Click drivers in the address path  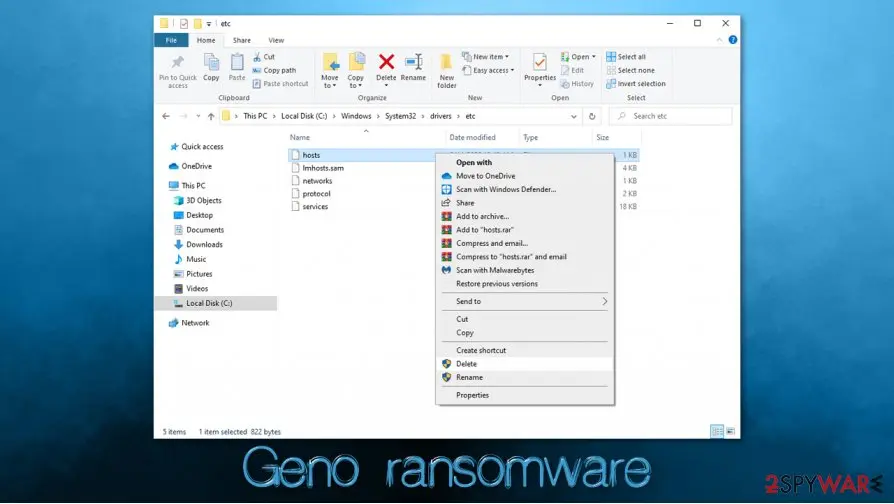441,116
